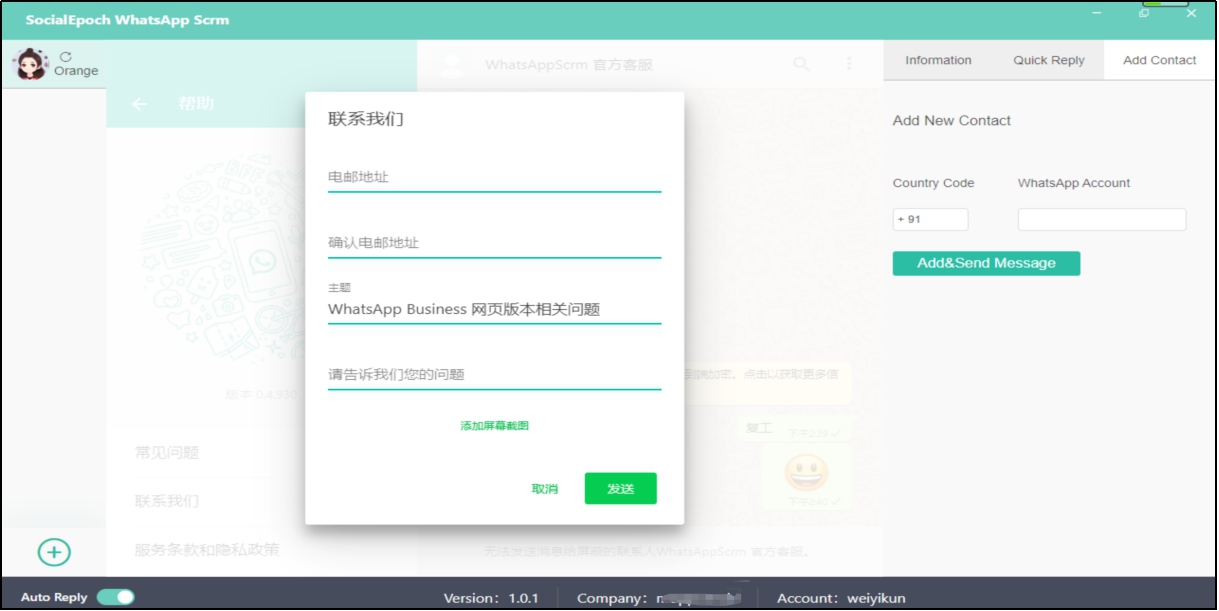Focus the 确认电邮地址 field

click(494, 243)
